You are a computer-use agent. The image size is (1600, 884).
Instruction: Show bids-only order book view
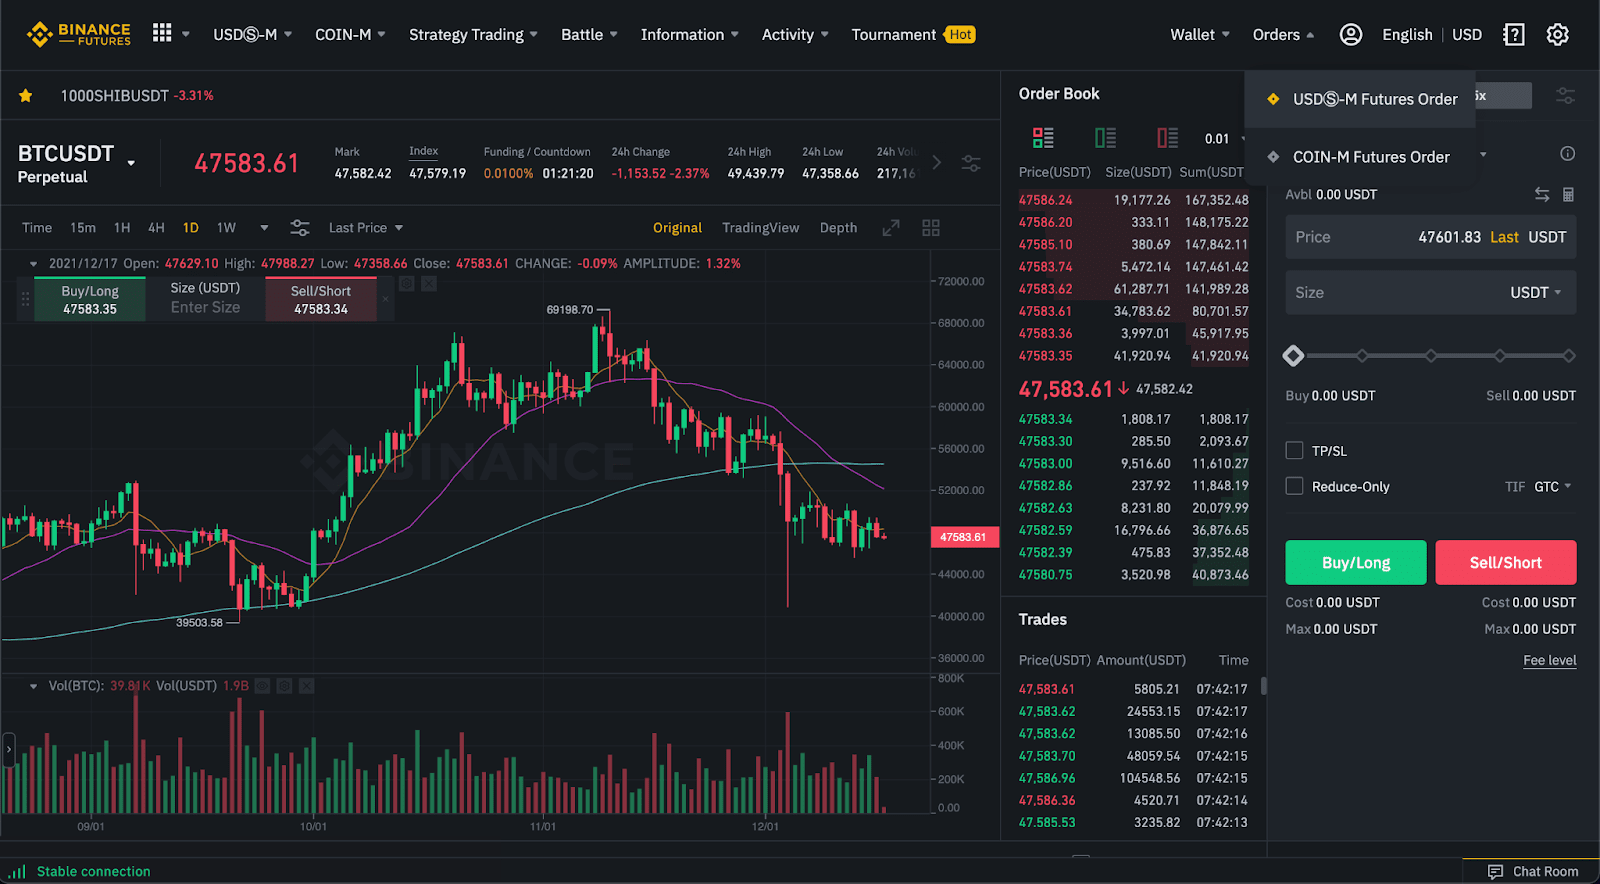click(1105, 138)
